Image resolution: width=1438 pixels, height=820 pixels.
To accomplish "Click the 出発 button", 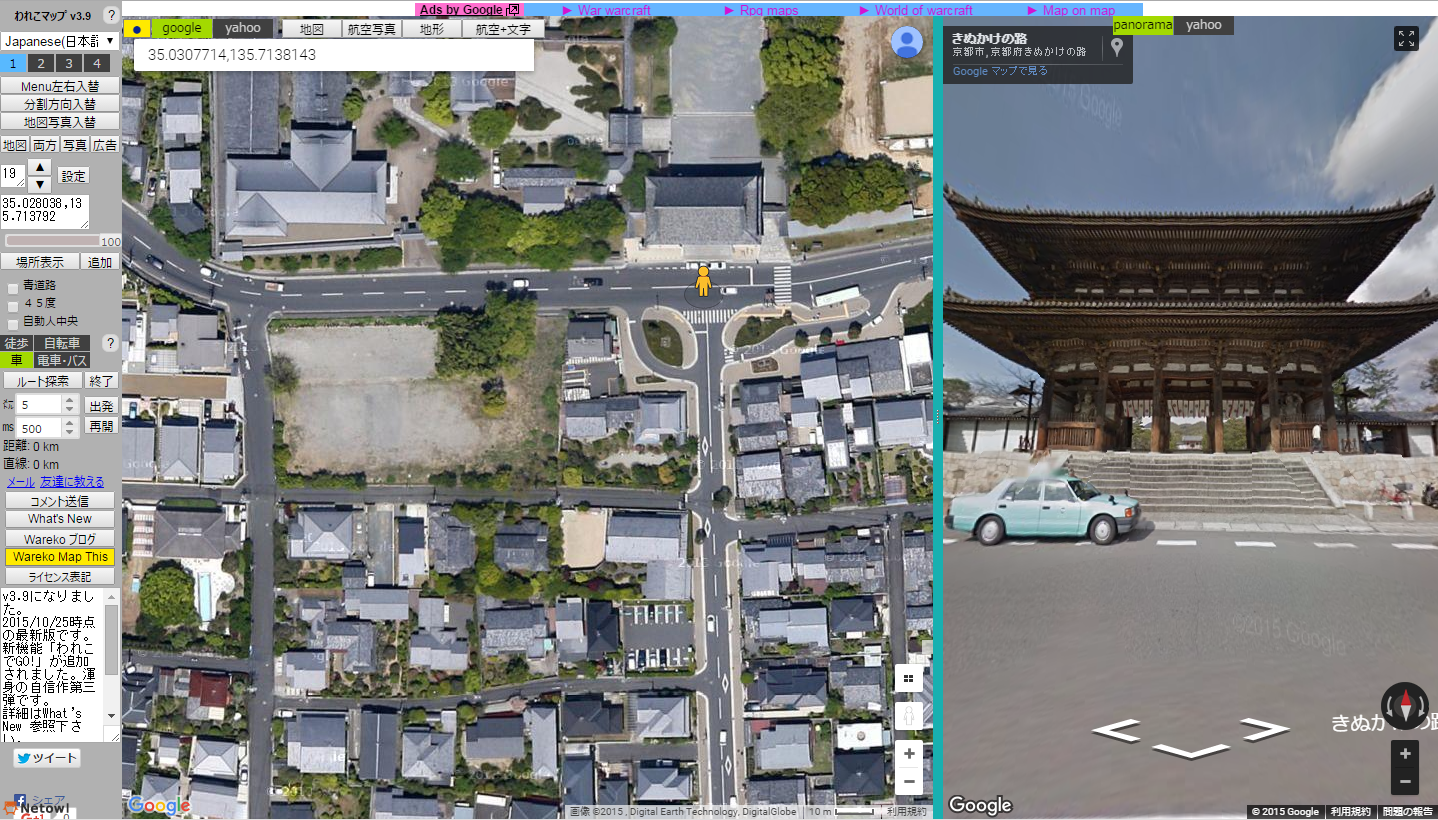I will tap(101, 406).
